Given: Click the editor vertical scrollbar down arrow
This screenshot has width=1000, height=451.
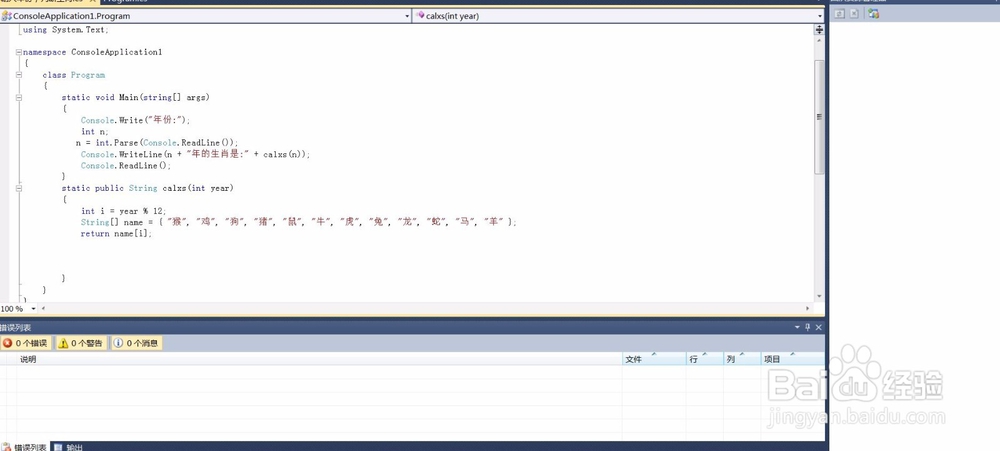Looking at the screenshot, I should click(x=820, y=297).
